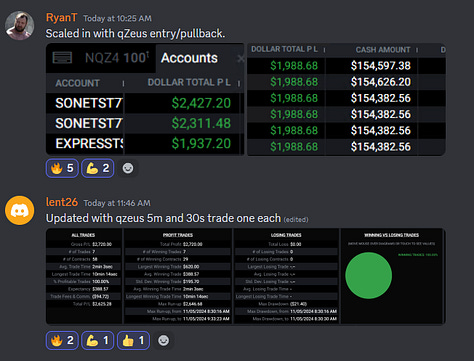Image resolution: width=474 pixels, height=361 pixels.
Task: Add a reaction to lent26's message
Action: [x=163, y=340]
